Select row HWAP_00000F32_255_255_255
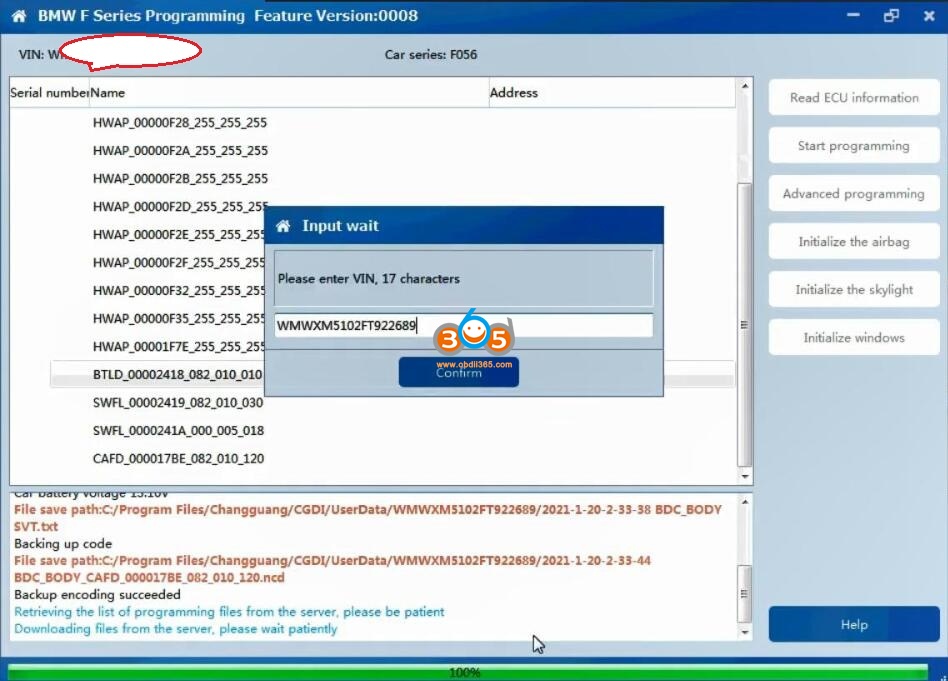This screenshot has height=681, width=948. pyautogui.click(x=178, y=290)
